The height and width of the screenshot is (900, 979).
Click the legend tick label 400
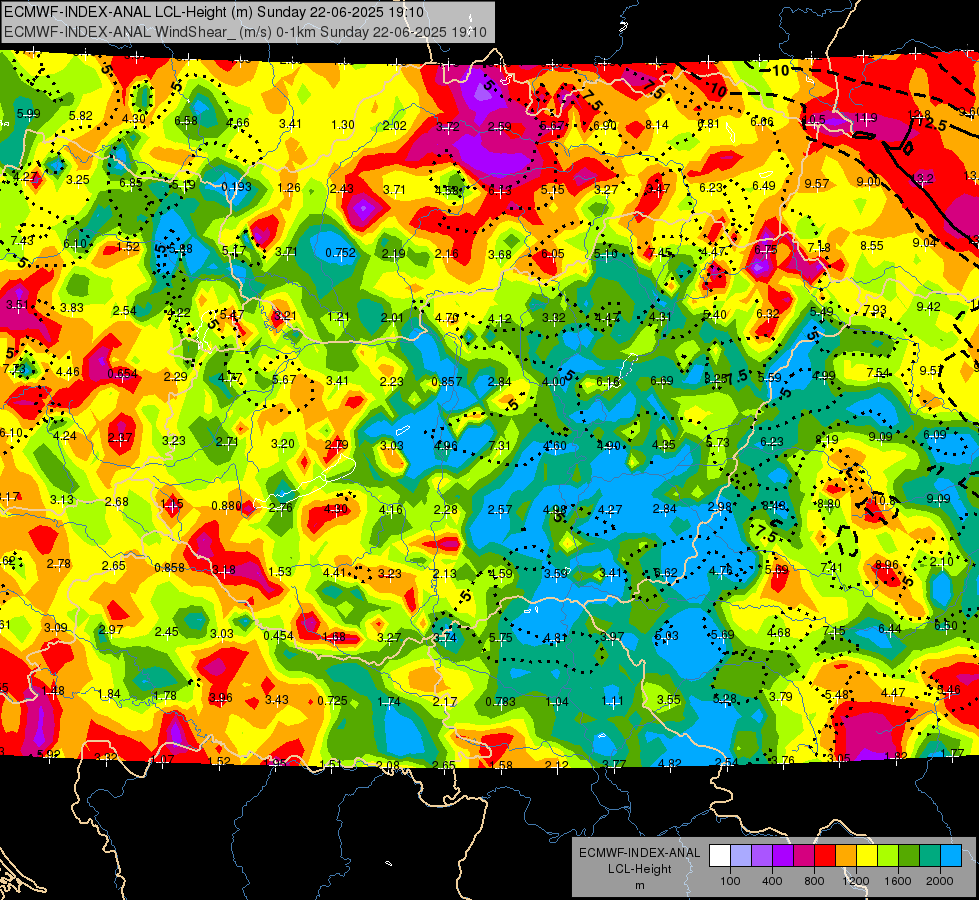click(x=772, y=881)
